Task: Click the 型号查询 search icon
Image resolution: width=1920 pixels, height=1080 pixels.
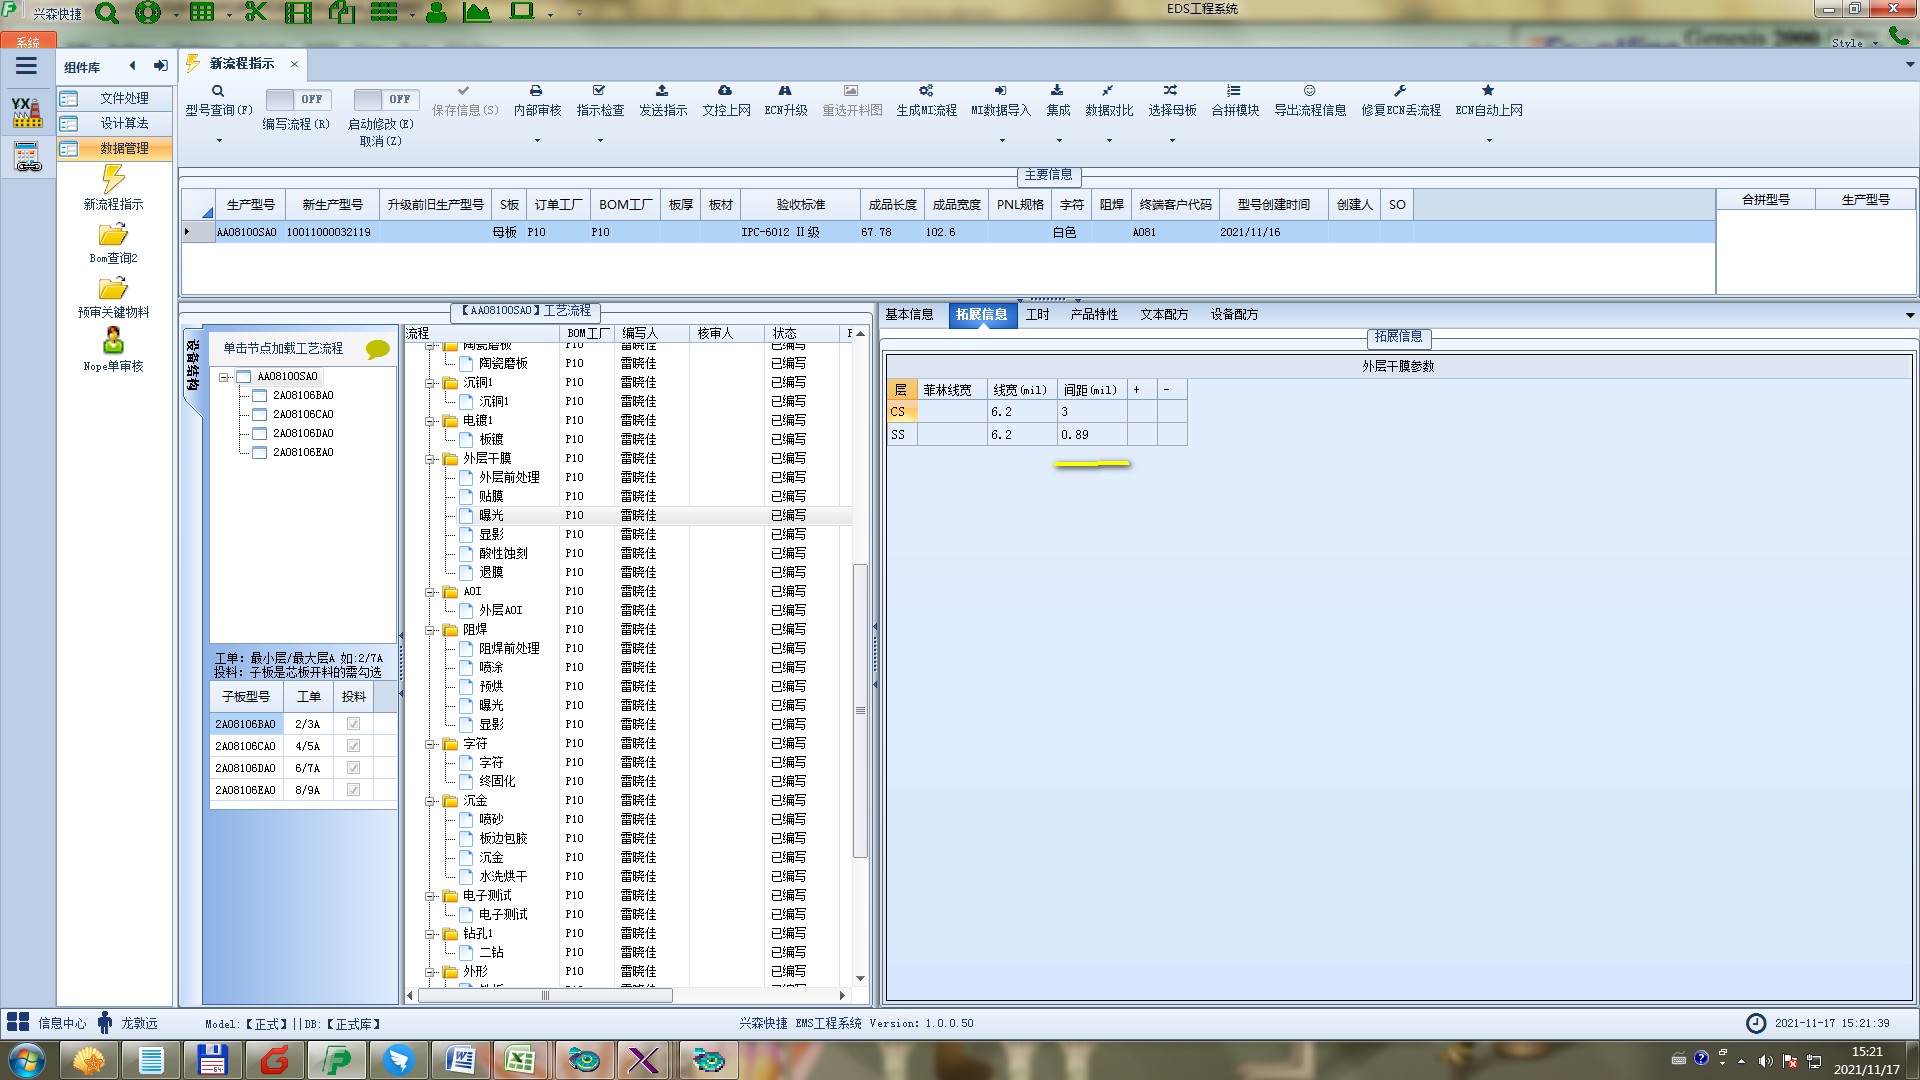Action: 218,91
